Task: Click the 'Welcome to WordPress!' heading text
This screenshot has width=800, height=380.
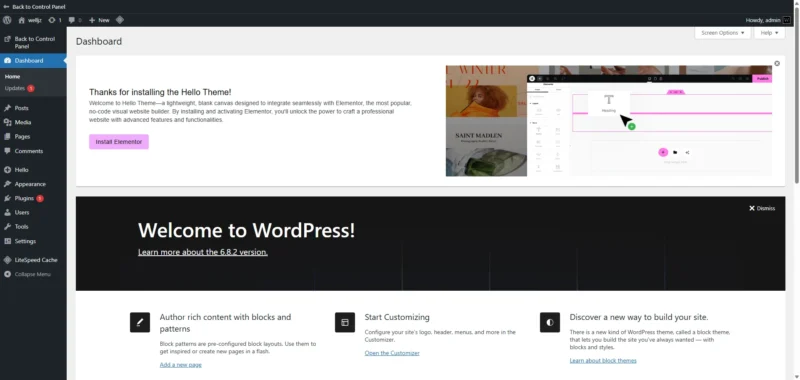Action: (x=246, y=231)
